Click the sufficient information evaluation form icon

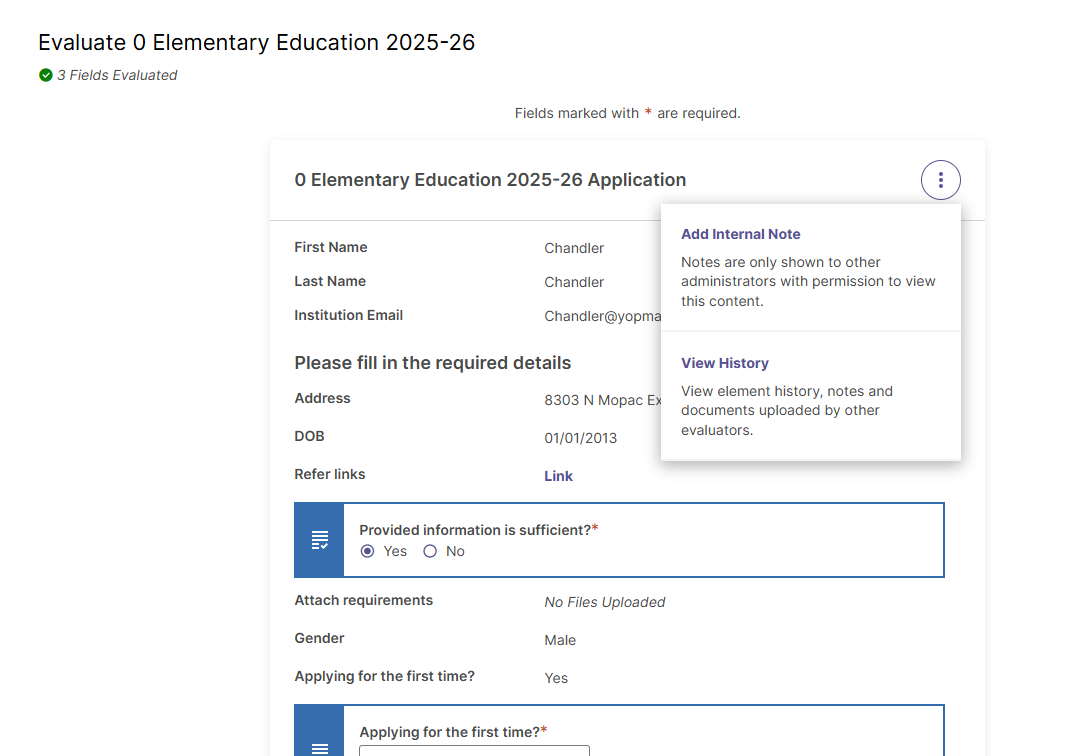(319, 540)
